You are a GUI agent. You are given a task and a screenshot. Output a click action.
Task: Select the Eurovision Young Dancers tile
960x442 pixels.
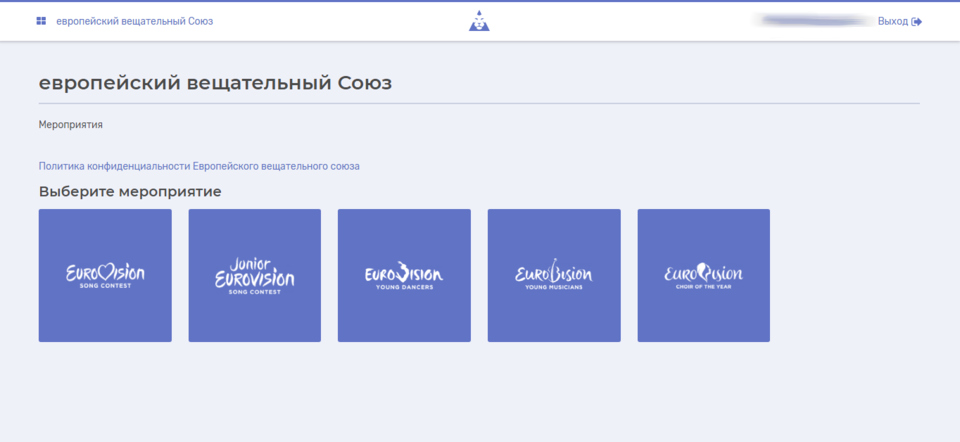404,275
